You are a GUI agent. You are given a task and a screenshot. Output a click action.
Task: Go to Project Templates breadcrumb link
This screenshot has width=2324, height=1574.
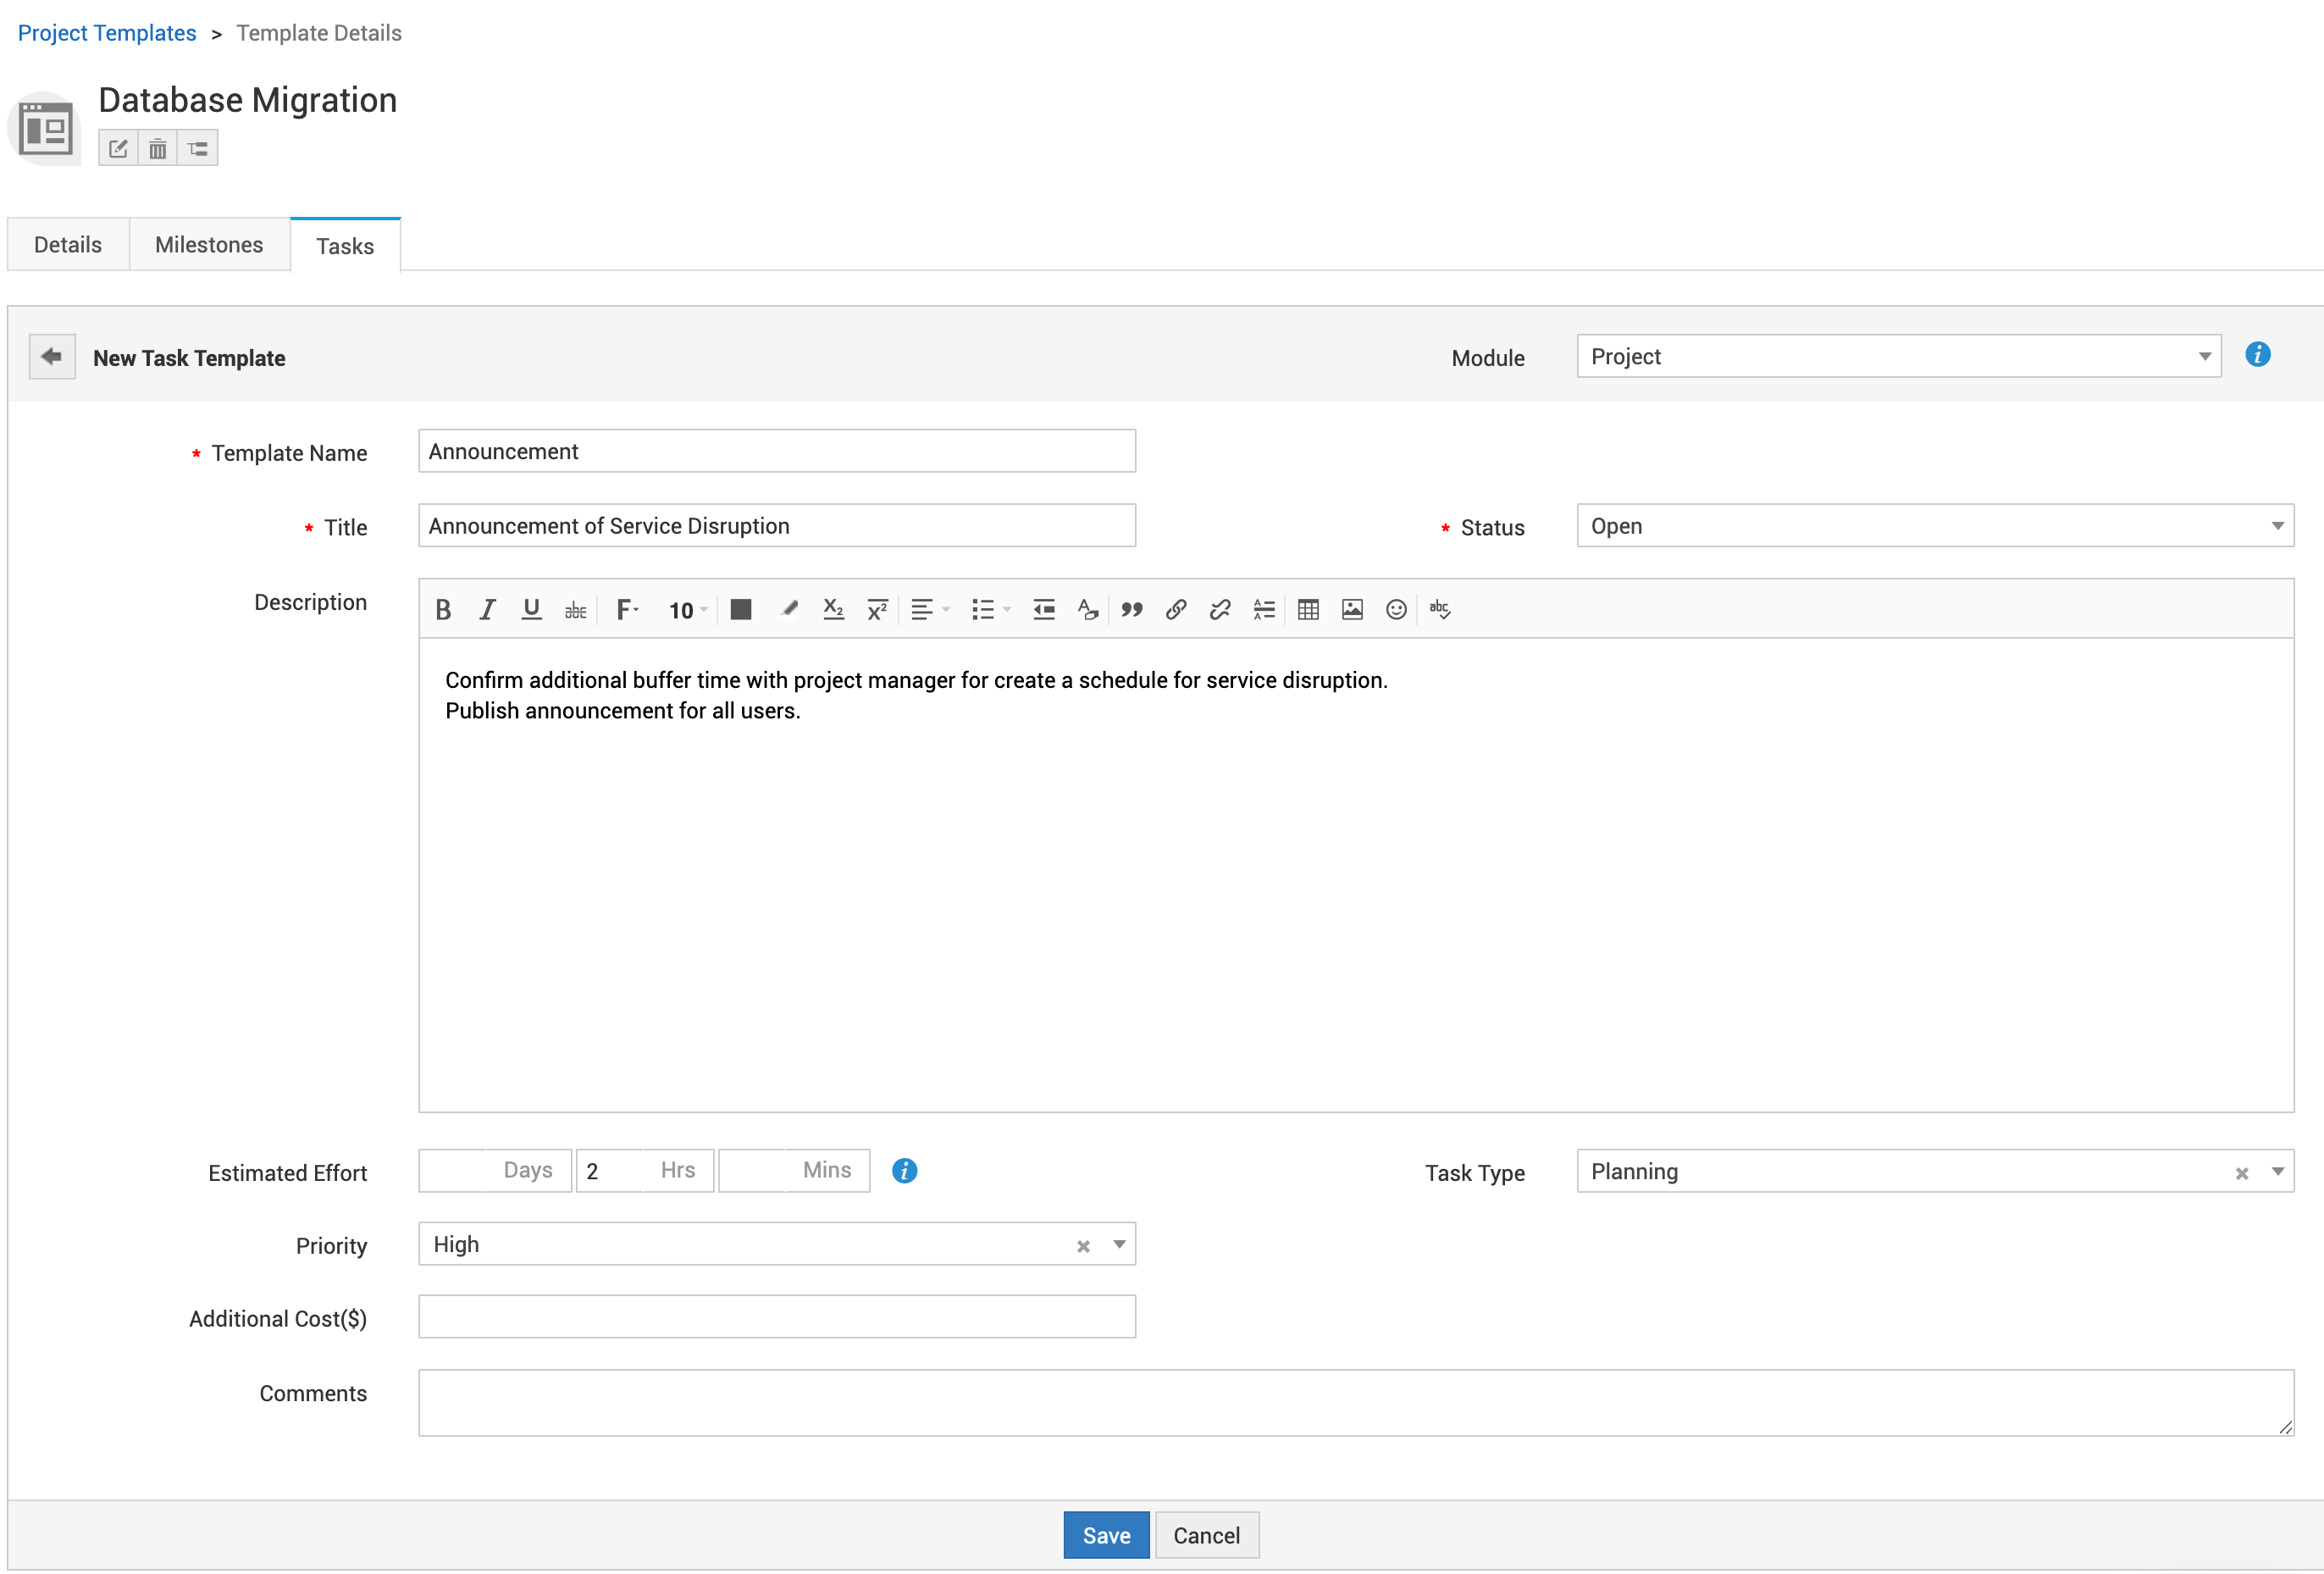tap(107, 33)
